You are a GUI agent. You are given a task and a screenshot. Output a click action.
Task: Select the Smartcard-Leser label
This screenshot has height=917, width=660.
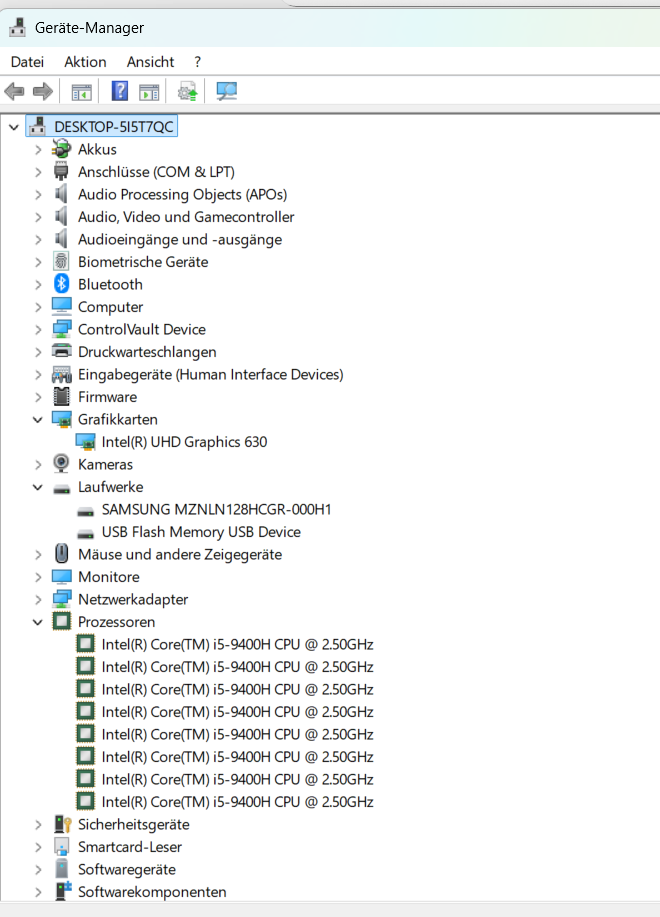point(130,847)
